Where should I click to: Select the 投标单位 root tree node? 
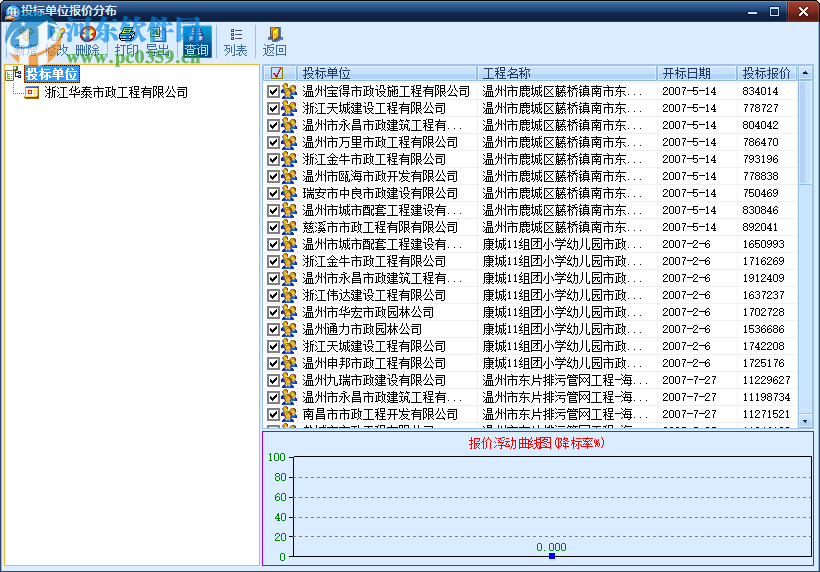[x=52, y=74]
